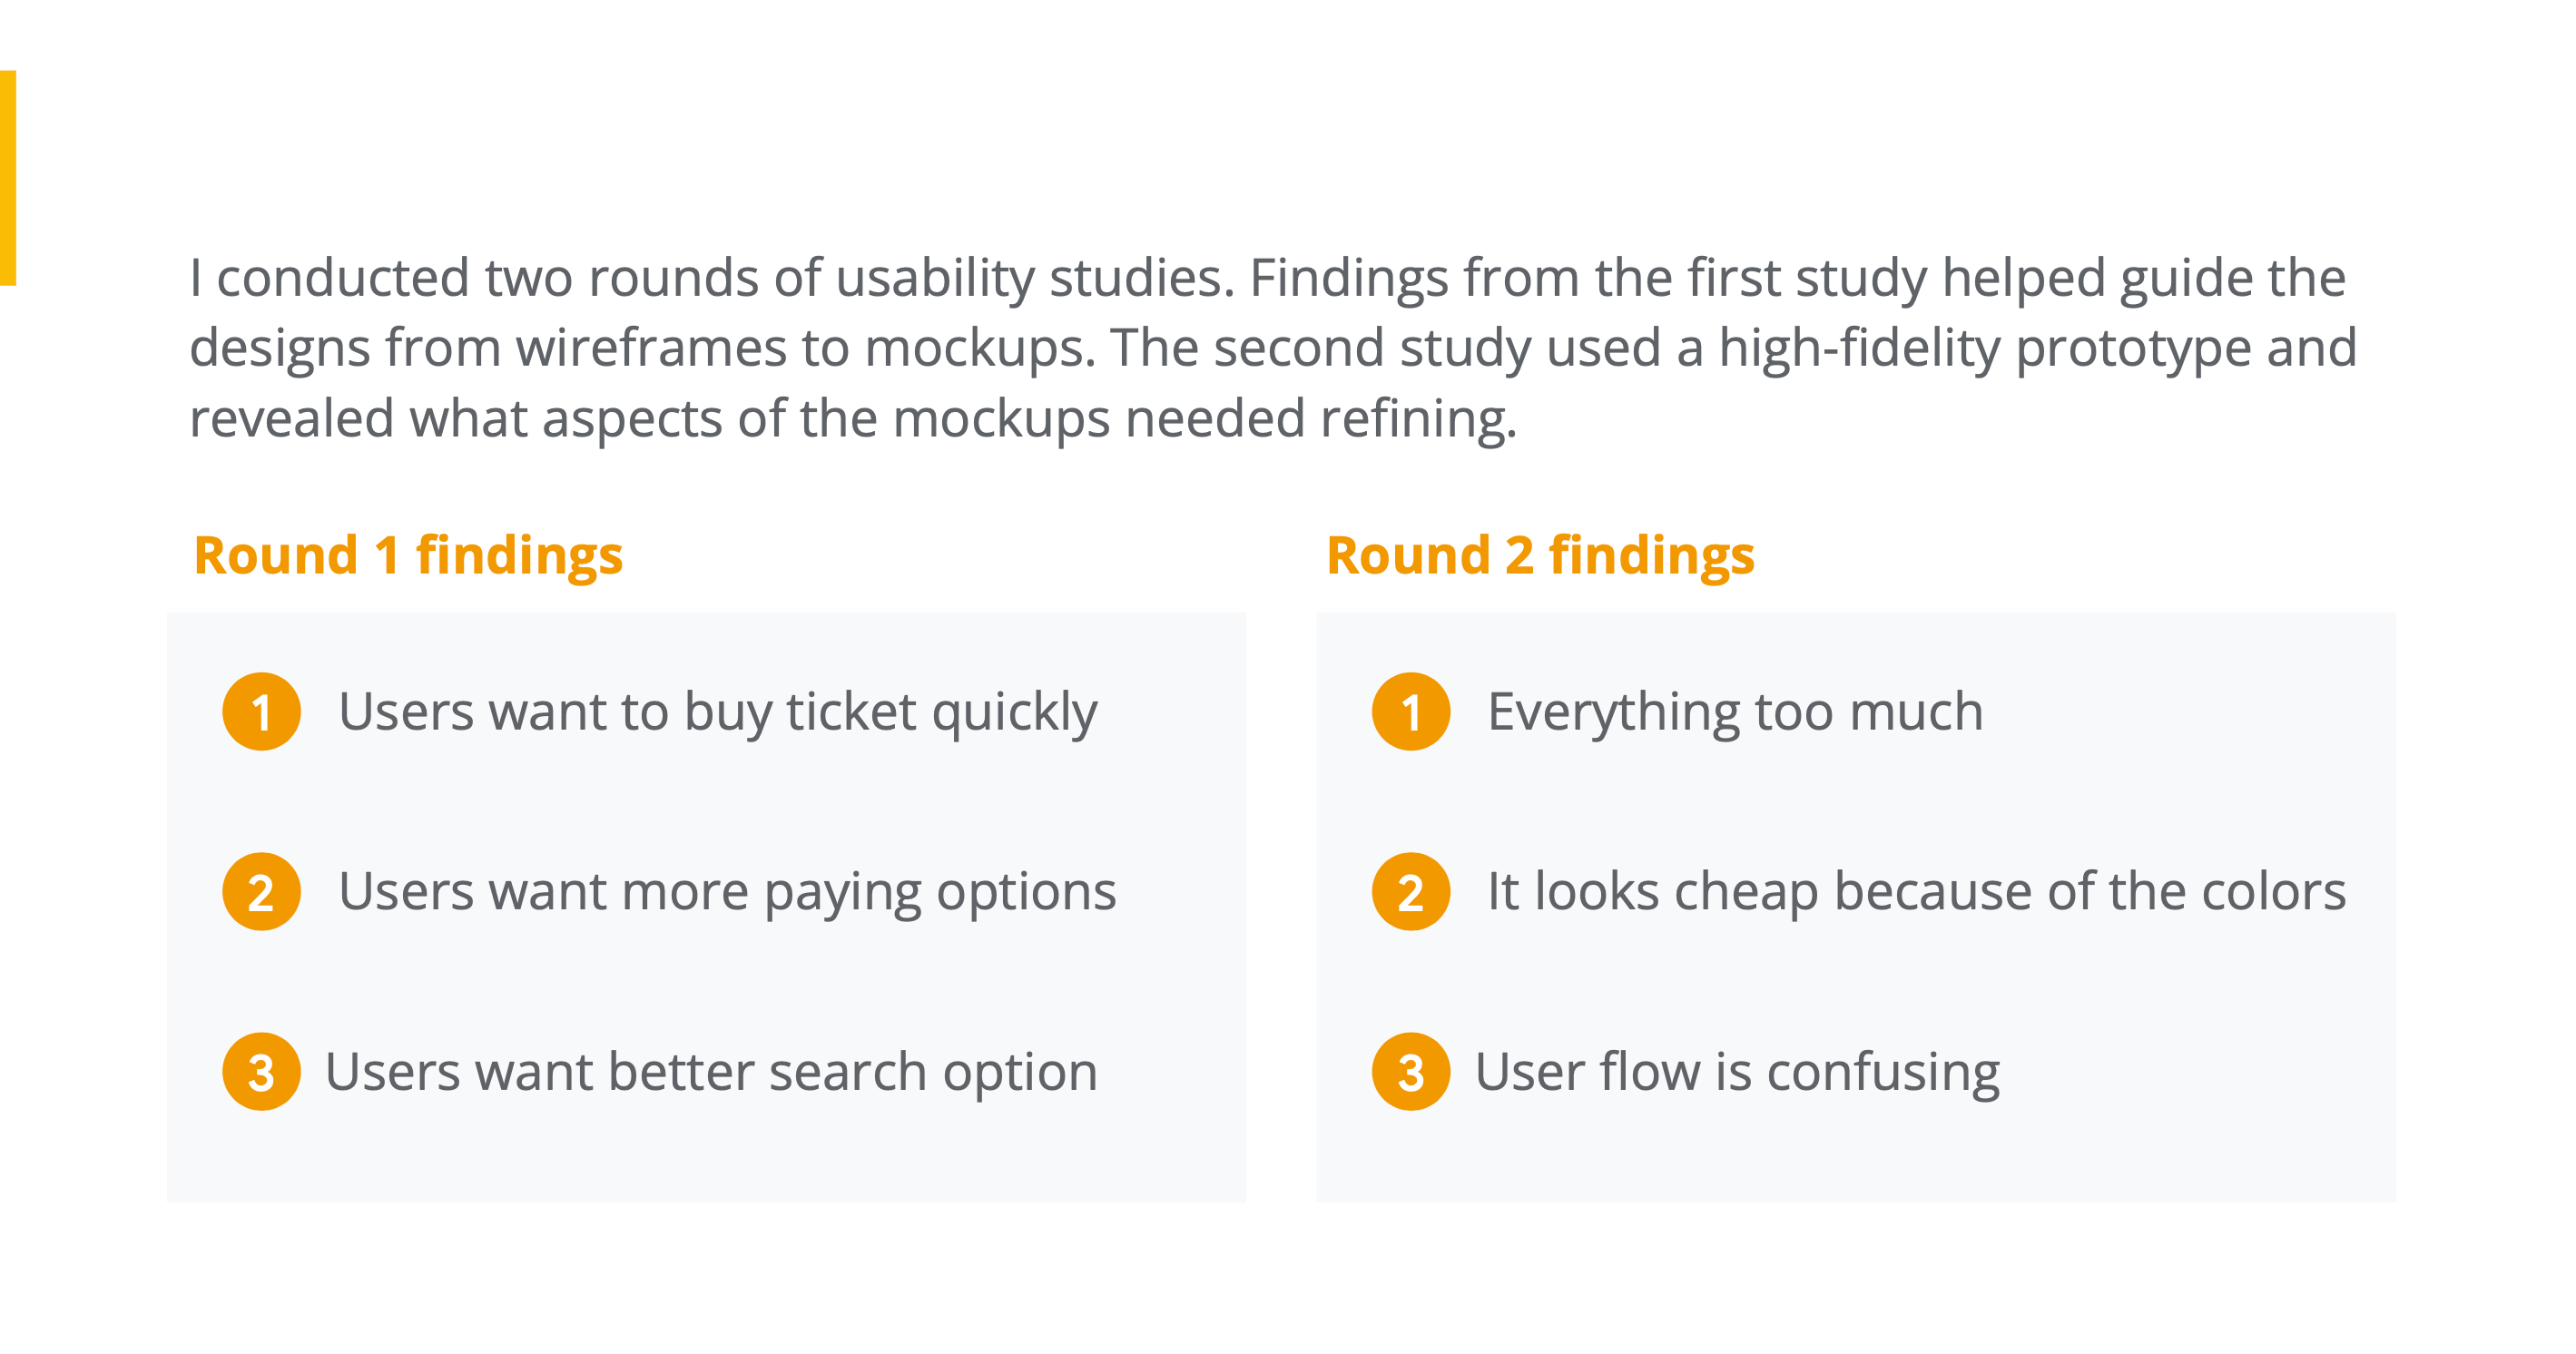Select "Users want more paying options" text

tap(727, 892)
